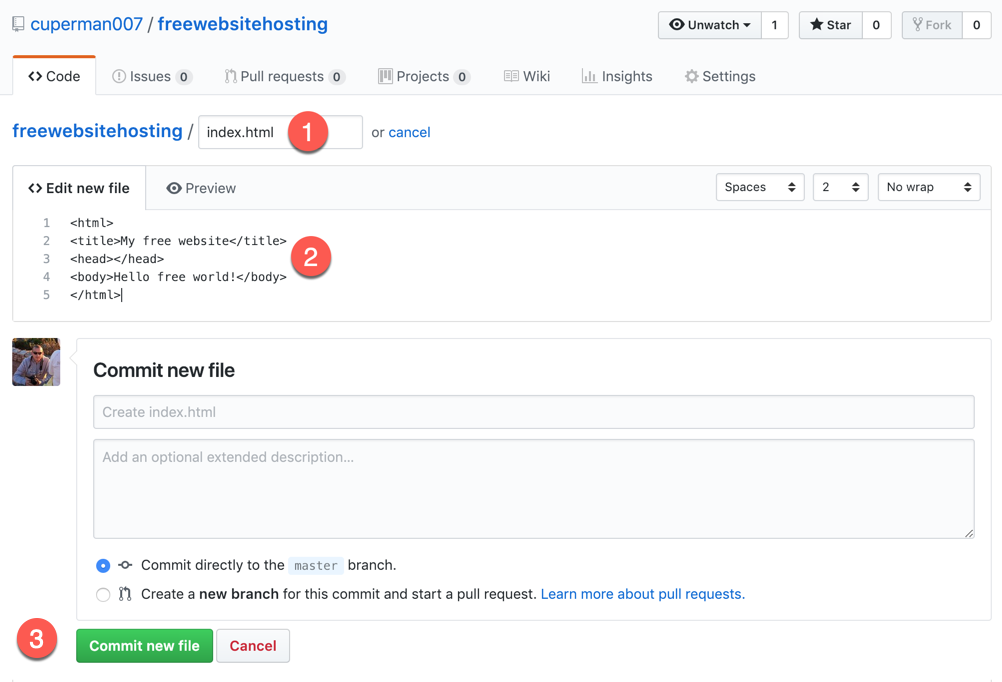Open the Insights tab

pos(617,76)
